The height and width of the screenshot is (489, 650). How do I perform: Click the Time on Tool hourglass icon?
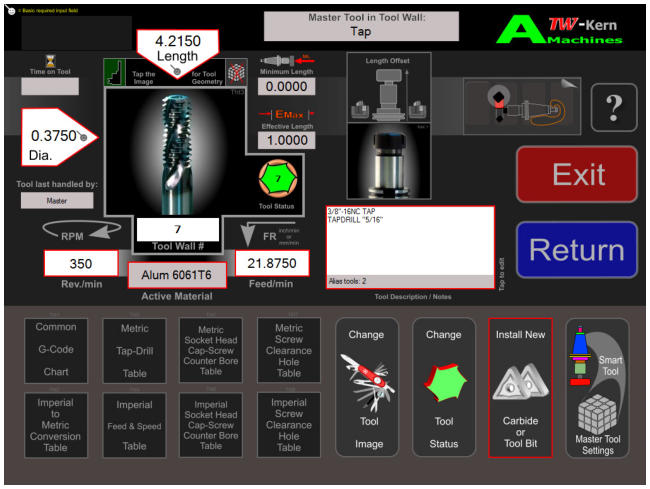point(51,61)
